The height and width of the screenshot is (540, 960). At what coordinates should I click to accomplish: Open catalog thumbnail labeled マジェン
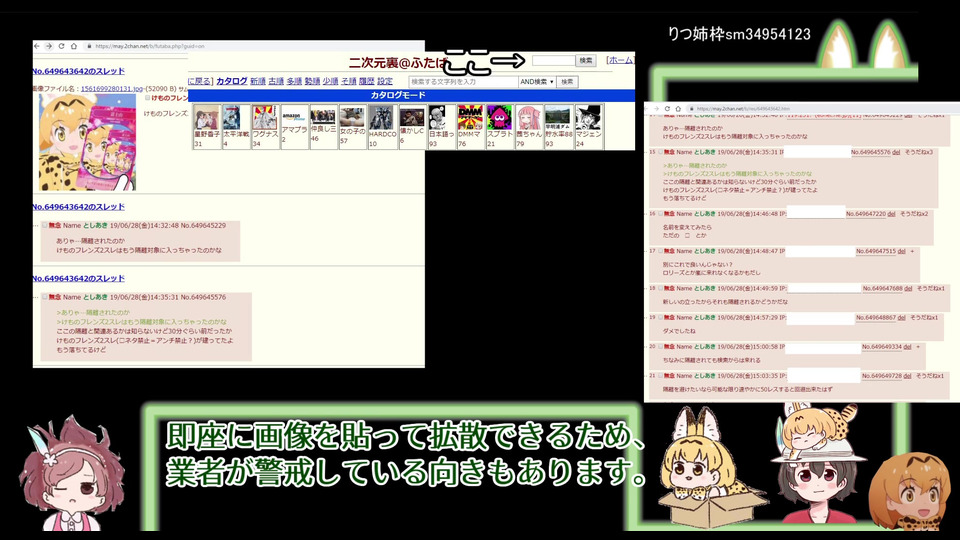588,118
